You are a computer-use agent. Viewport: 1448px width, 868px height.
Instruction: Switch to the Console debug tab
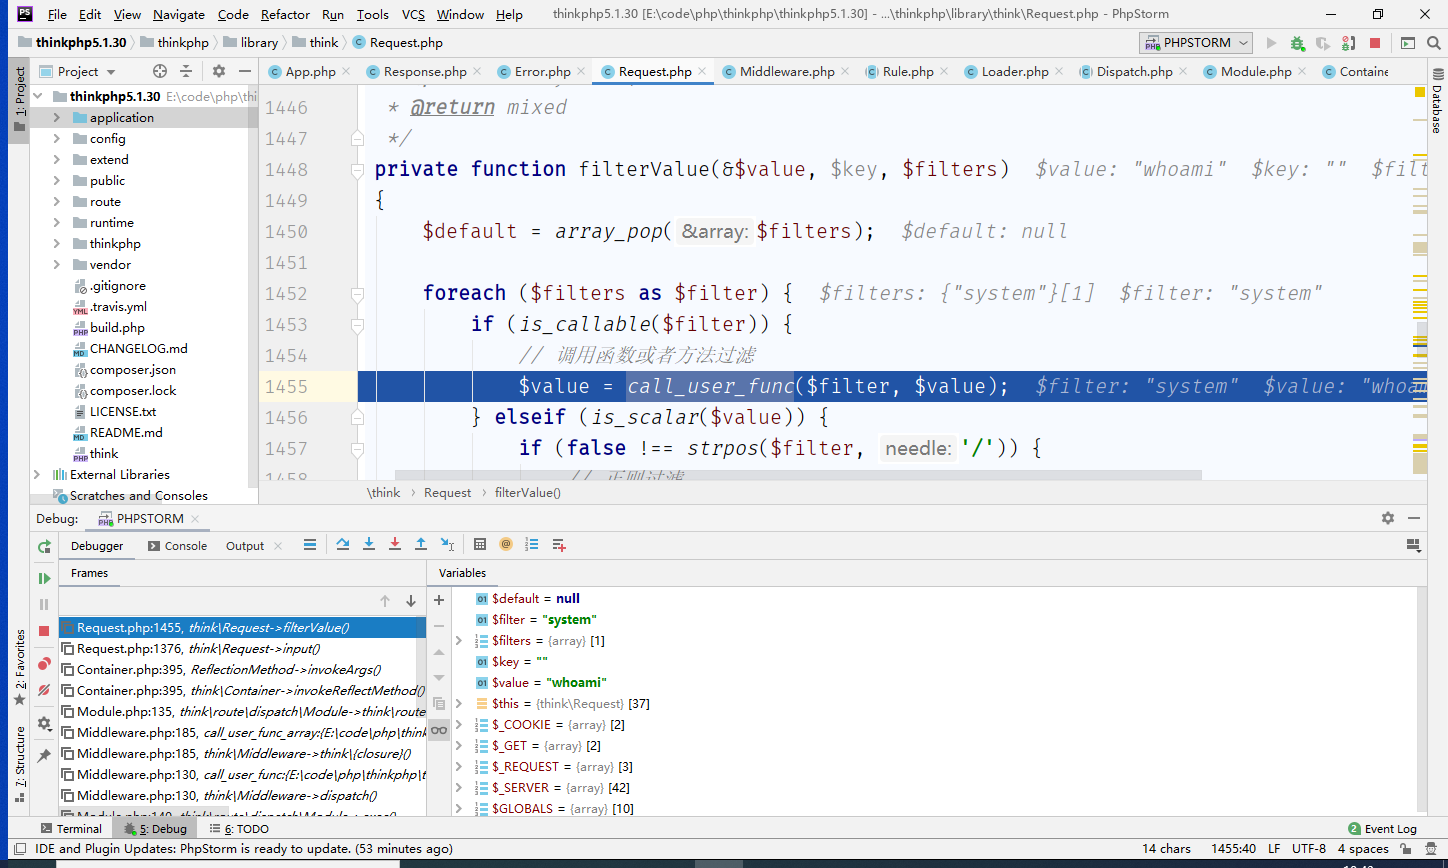(x=177, y=546)
